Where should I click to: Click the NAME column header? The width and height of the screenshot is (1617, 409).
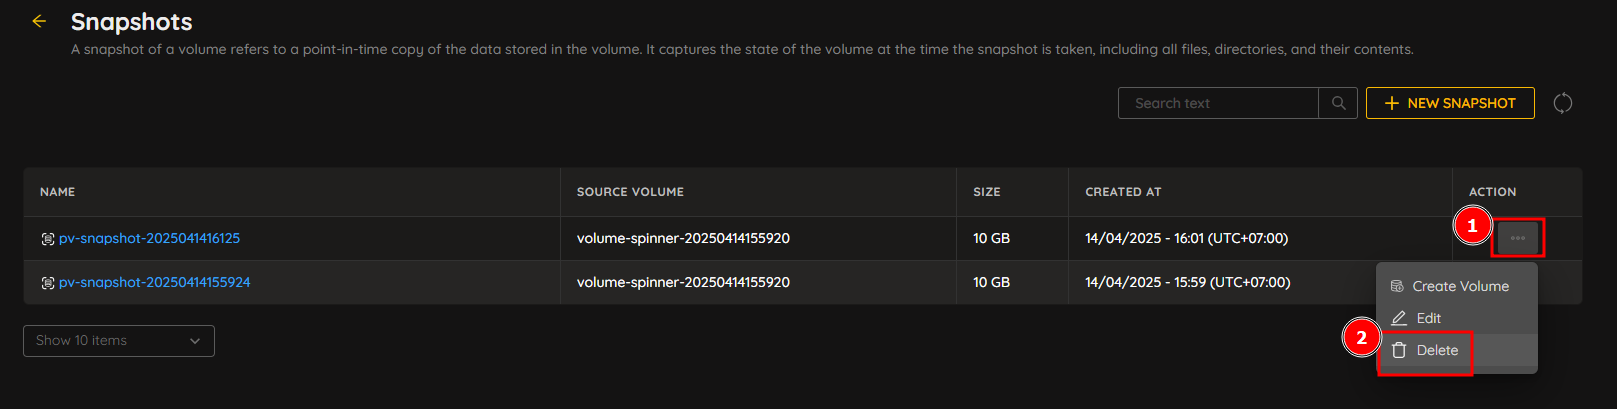coord(58,192)
